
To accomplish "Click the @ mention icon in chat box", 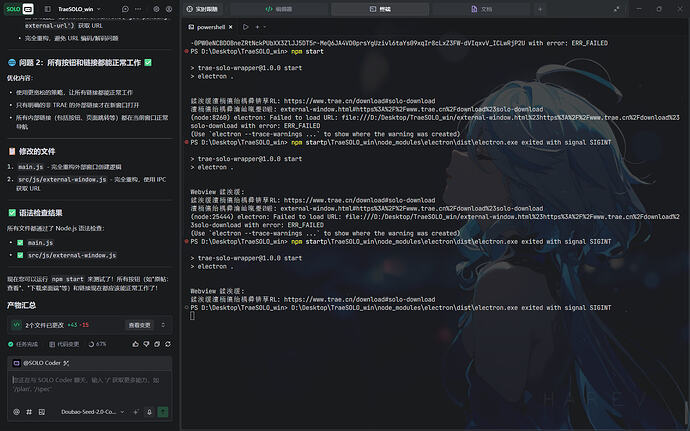I will [17, 412].
